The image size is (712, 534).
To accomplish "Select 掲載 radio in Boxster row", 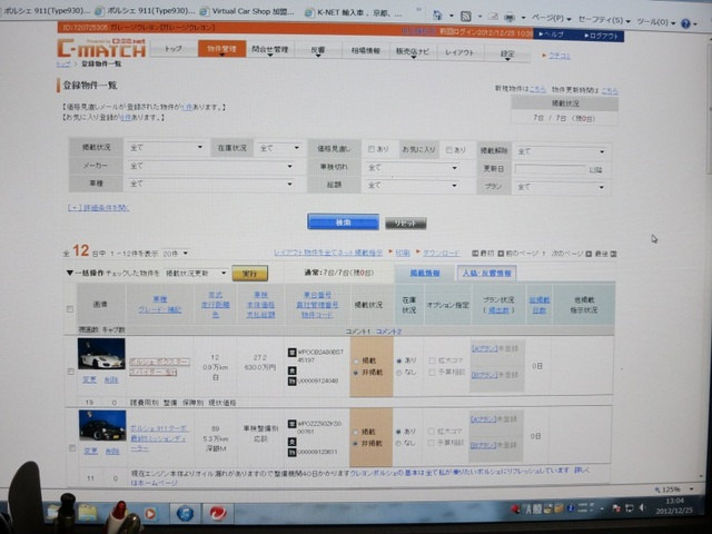I will point(356,361).
